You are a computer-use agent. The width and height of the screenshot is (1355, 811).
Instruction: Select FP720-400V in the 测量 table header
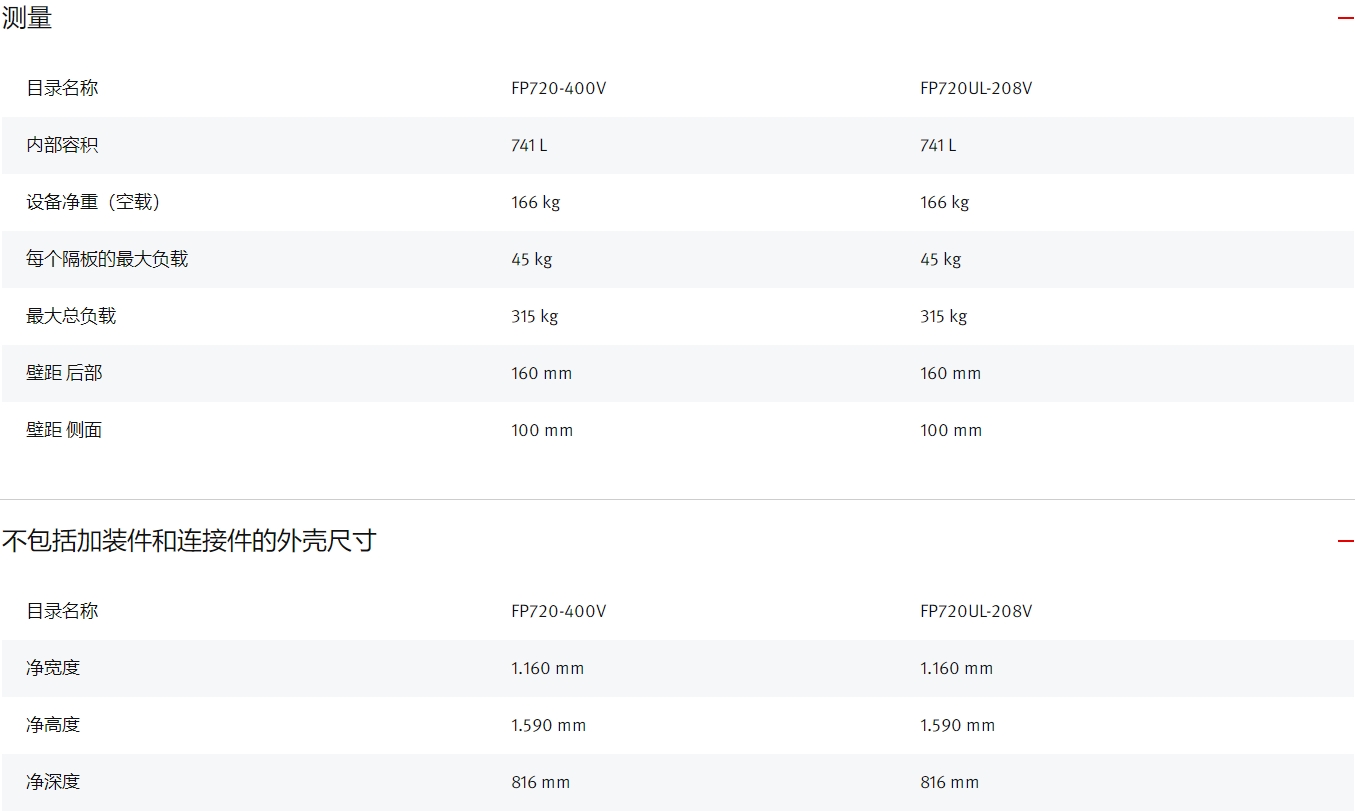point(559,88)
